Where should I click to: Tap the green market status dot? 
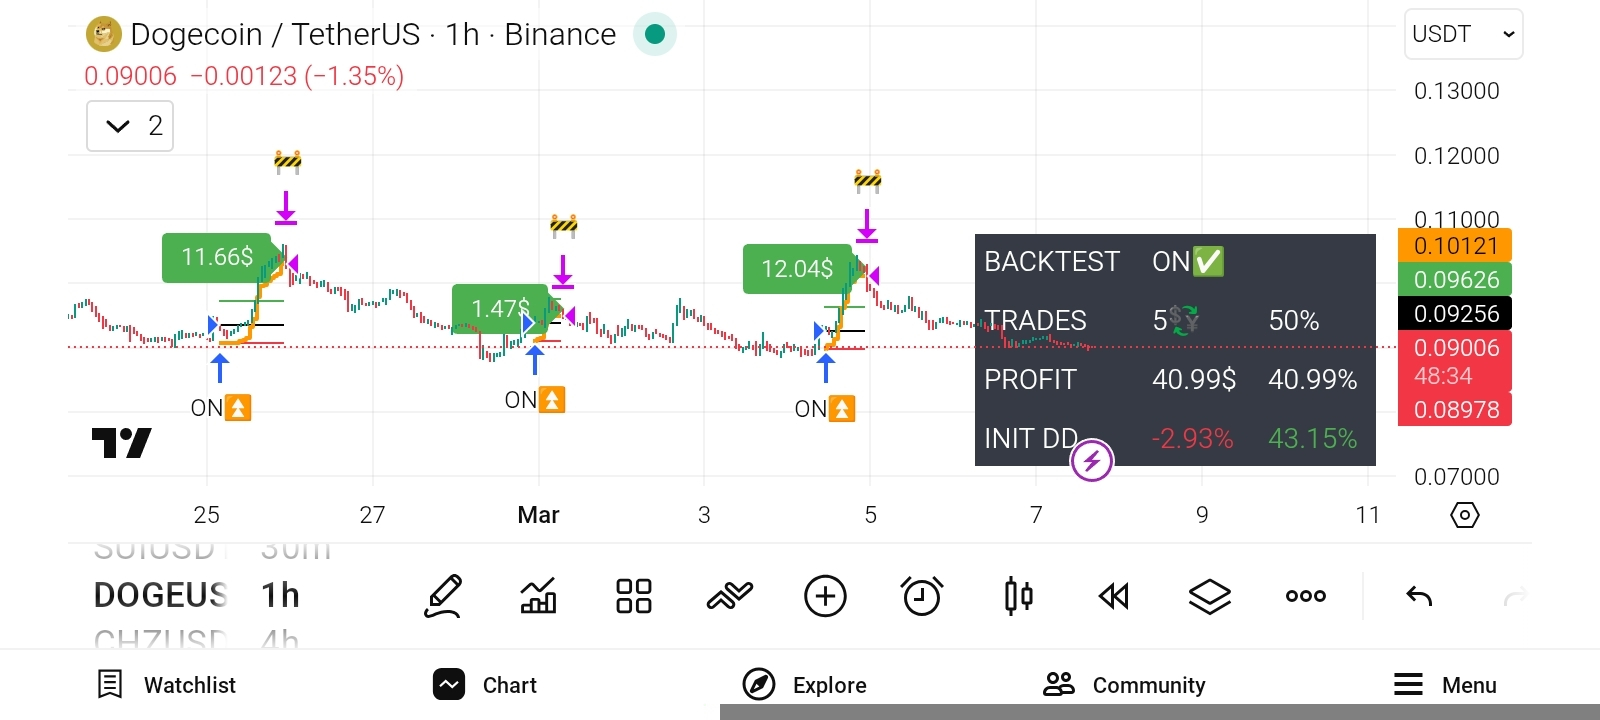[x=655, y=34]
